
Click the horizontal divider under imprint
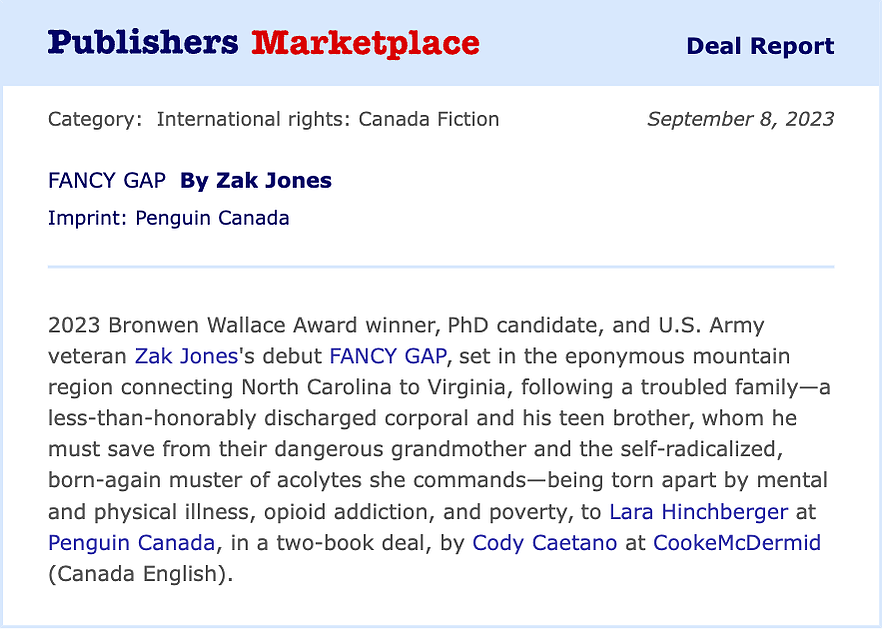[x=441, y=267]
